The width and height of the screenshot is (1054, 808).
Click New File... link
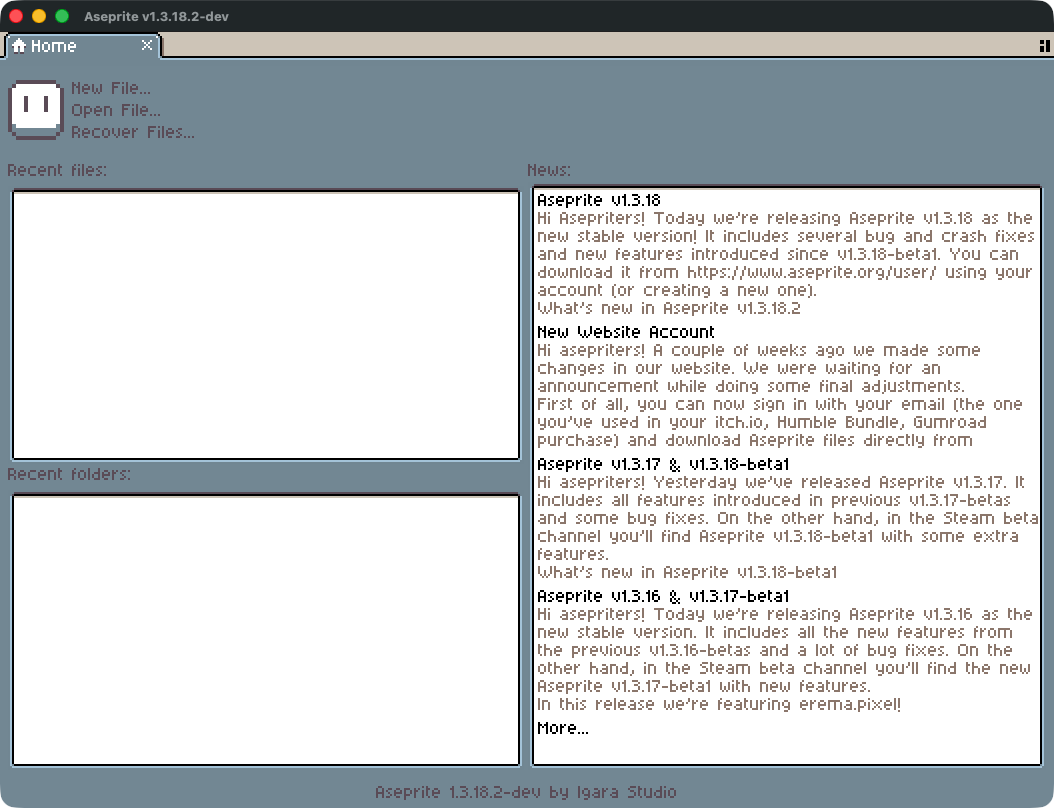(111, 88)
